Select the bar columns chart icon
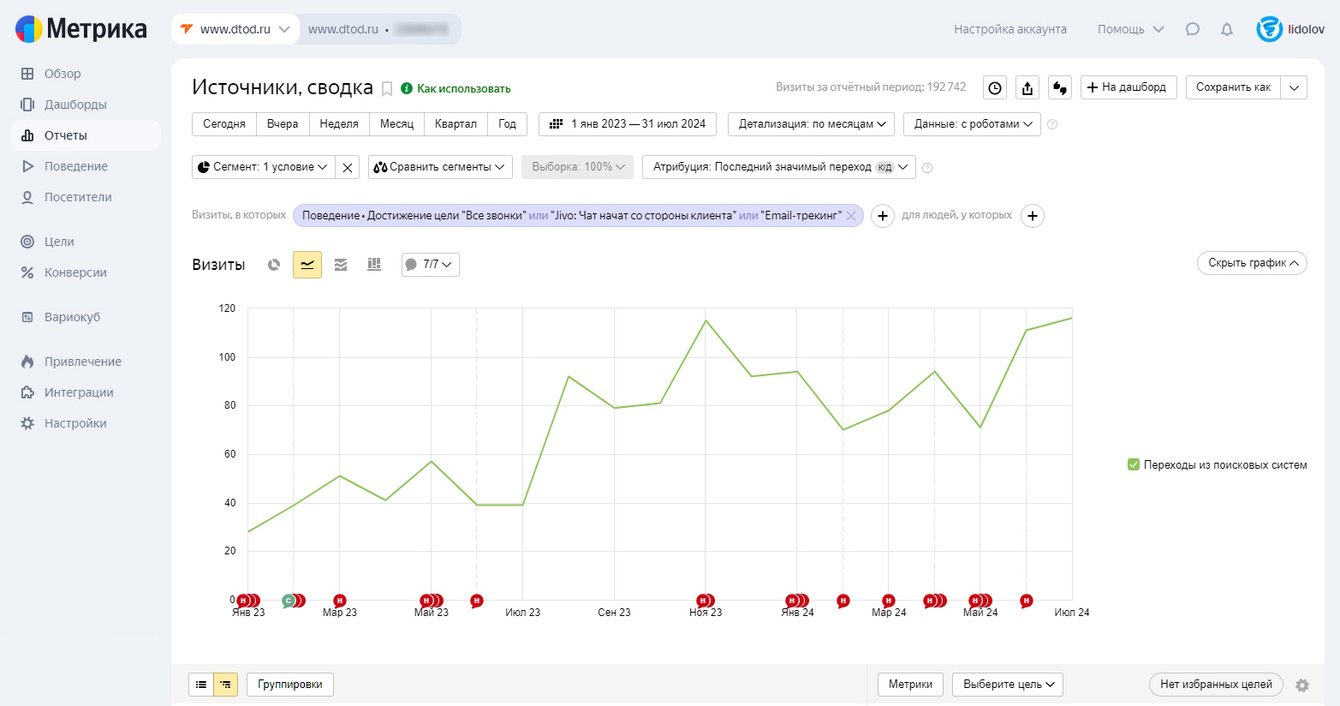The height and width of the screenshot is (706, 1340). [x=374, y=265]
